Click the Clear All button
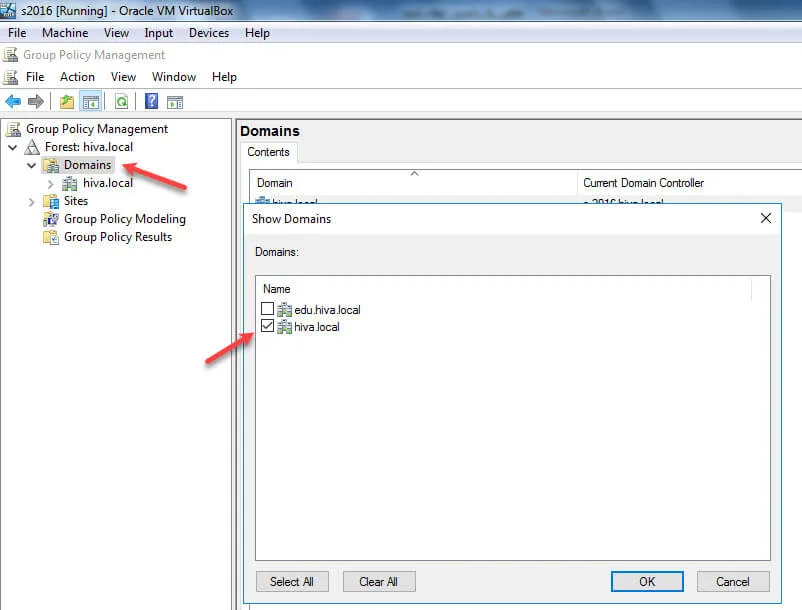Viewport: 802px width, 610px height. click(378, 582)
